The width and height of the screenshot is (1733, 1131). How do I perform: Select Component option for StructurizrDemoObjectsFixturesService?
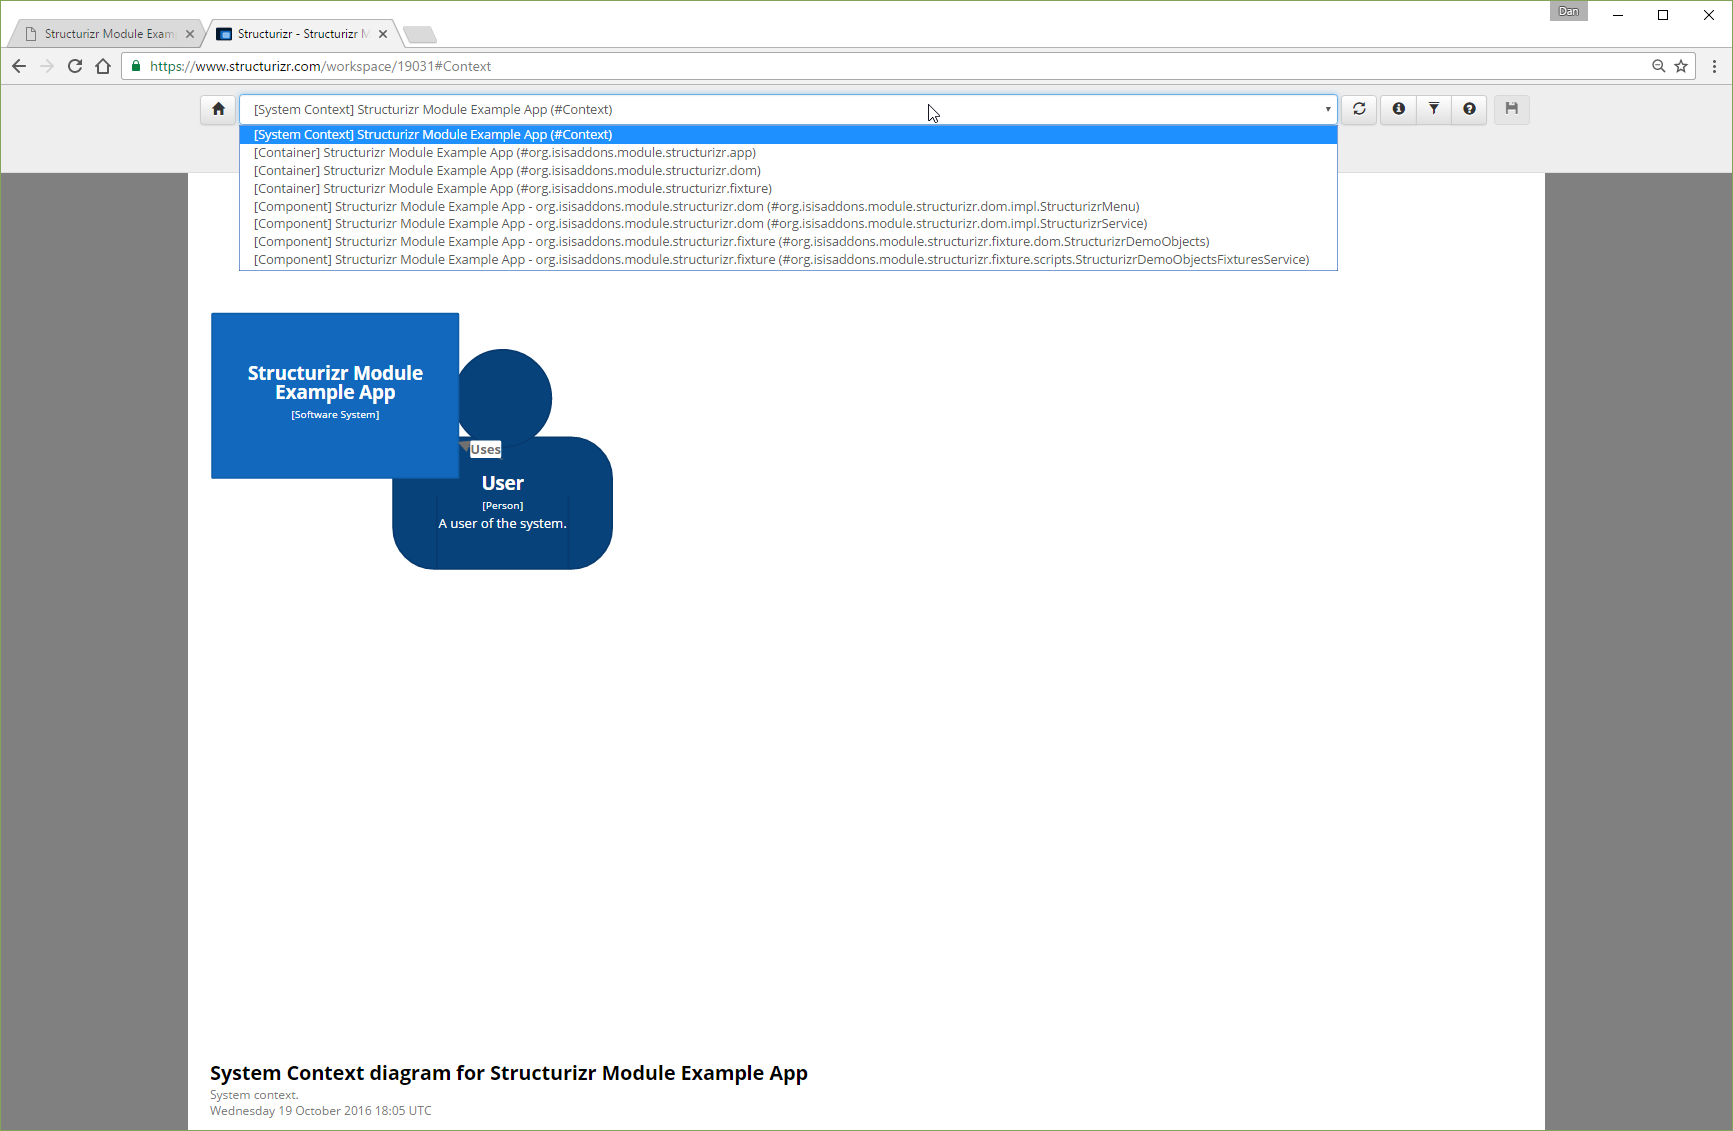pyautogui.click(x=788, y=260)
